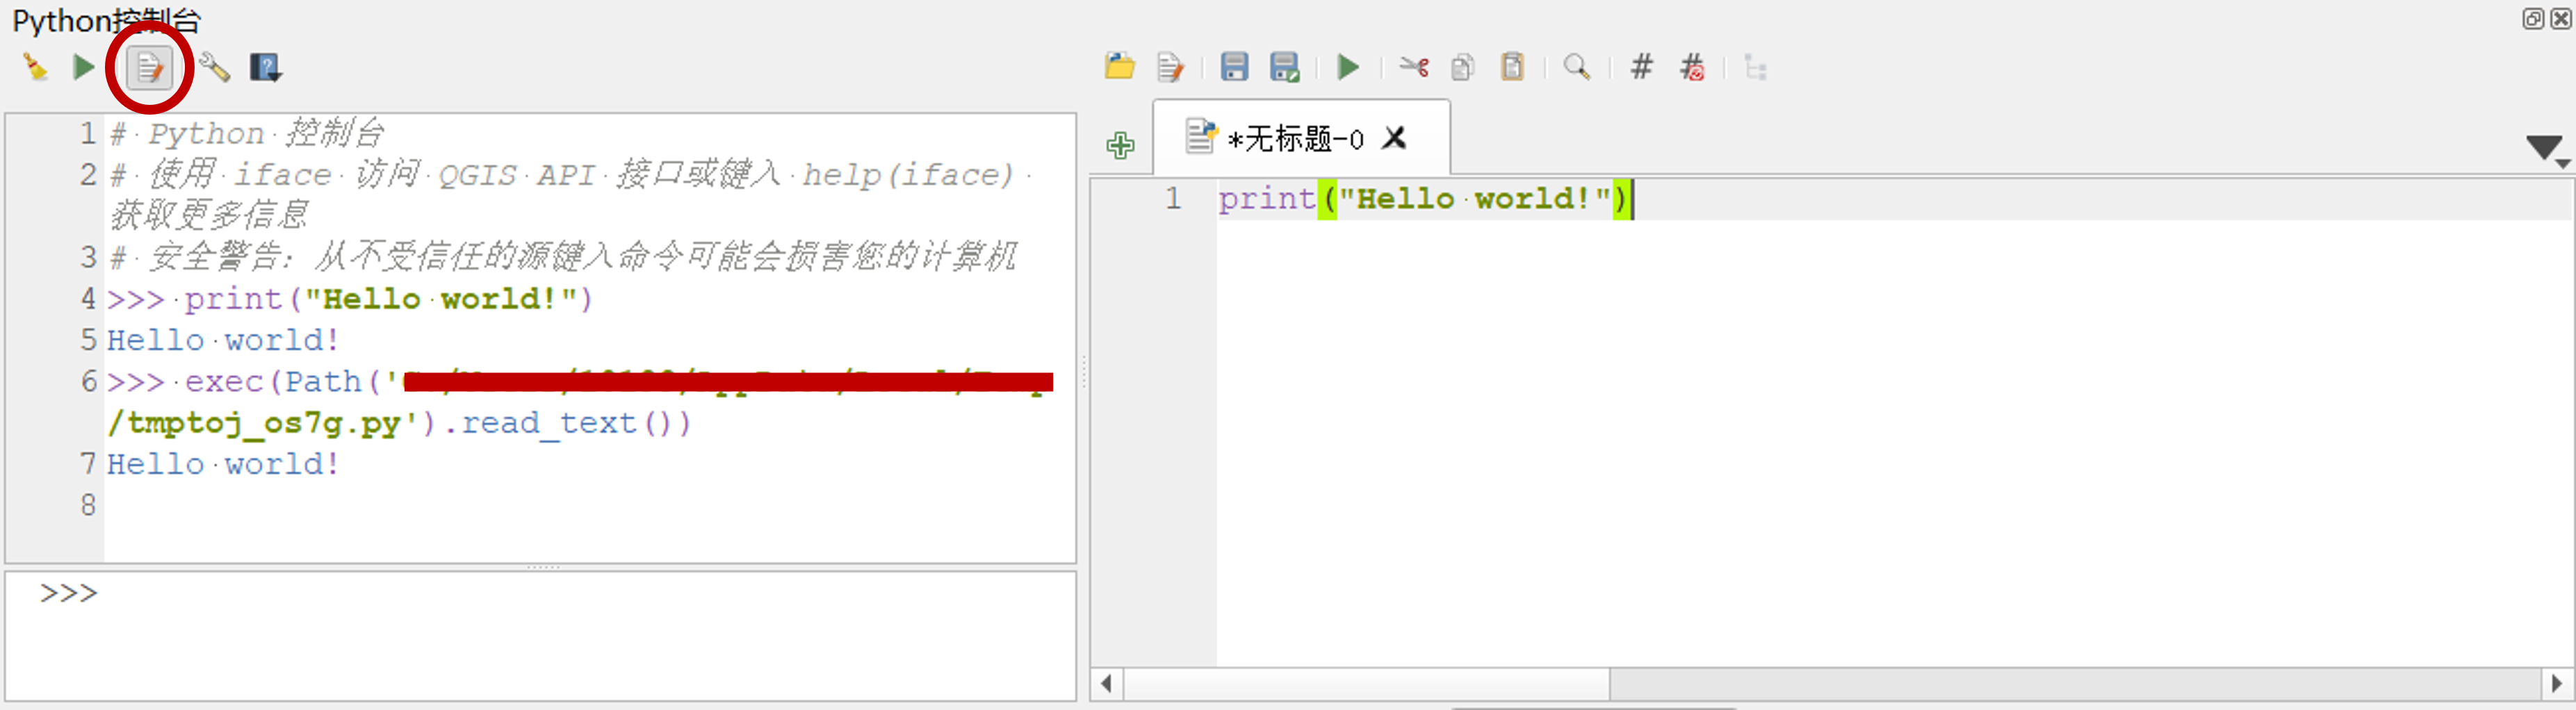Click the "Hello world!" output on line 5
Image resolution: width=2576 pixels, height=710 pixels.
pyautogui.click(x=223, y=340)
